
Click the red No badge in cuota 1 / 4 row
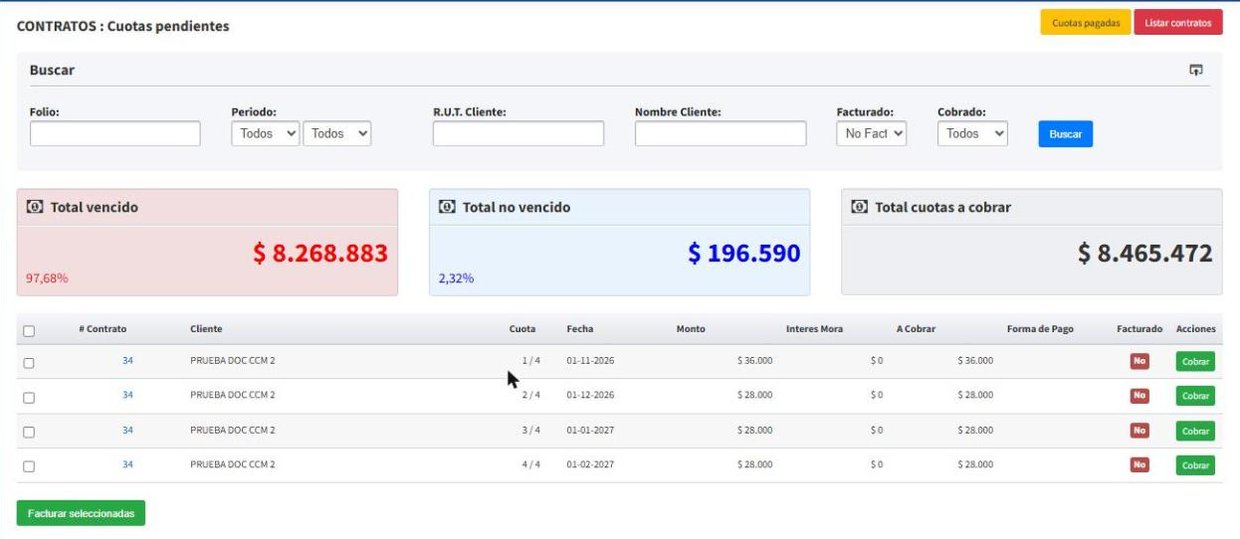[1139, 361]
